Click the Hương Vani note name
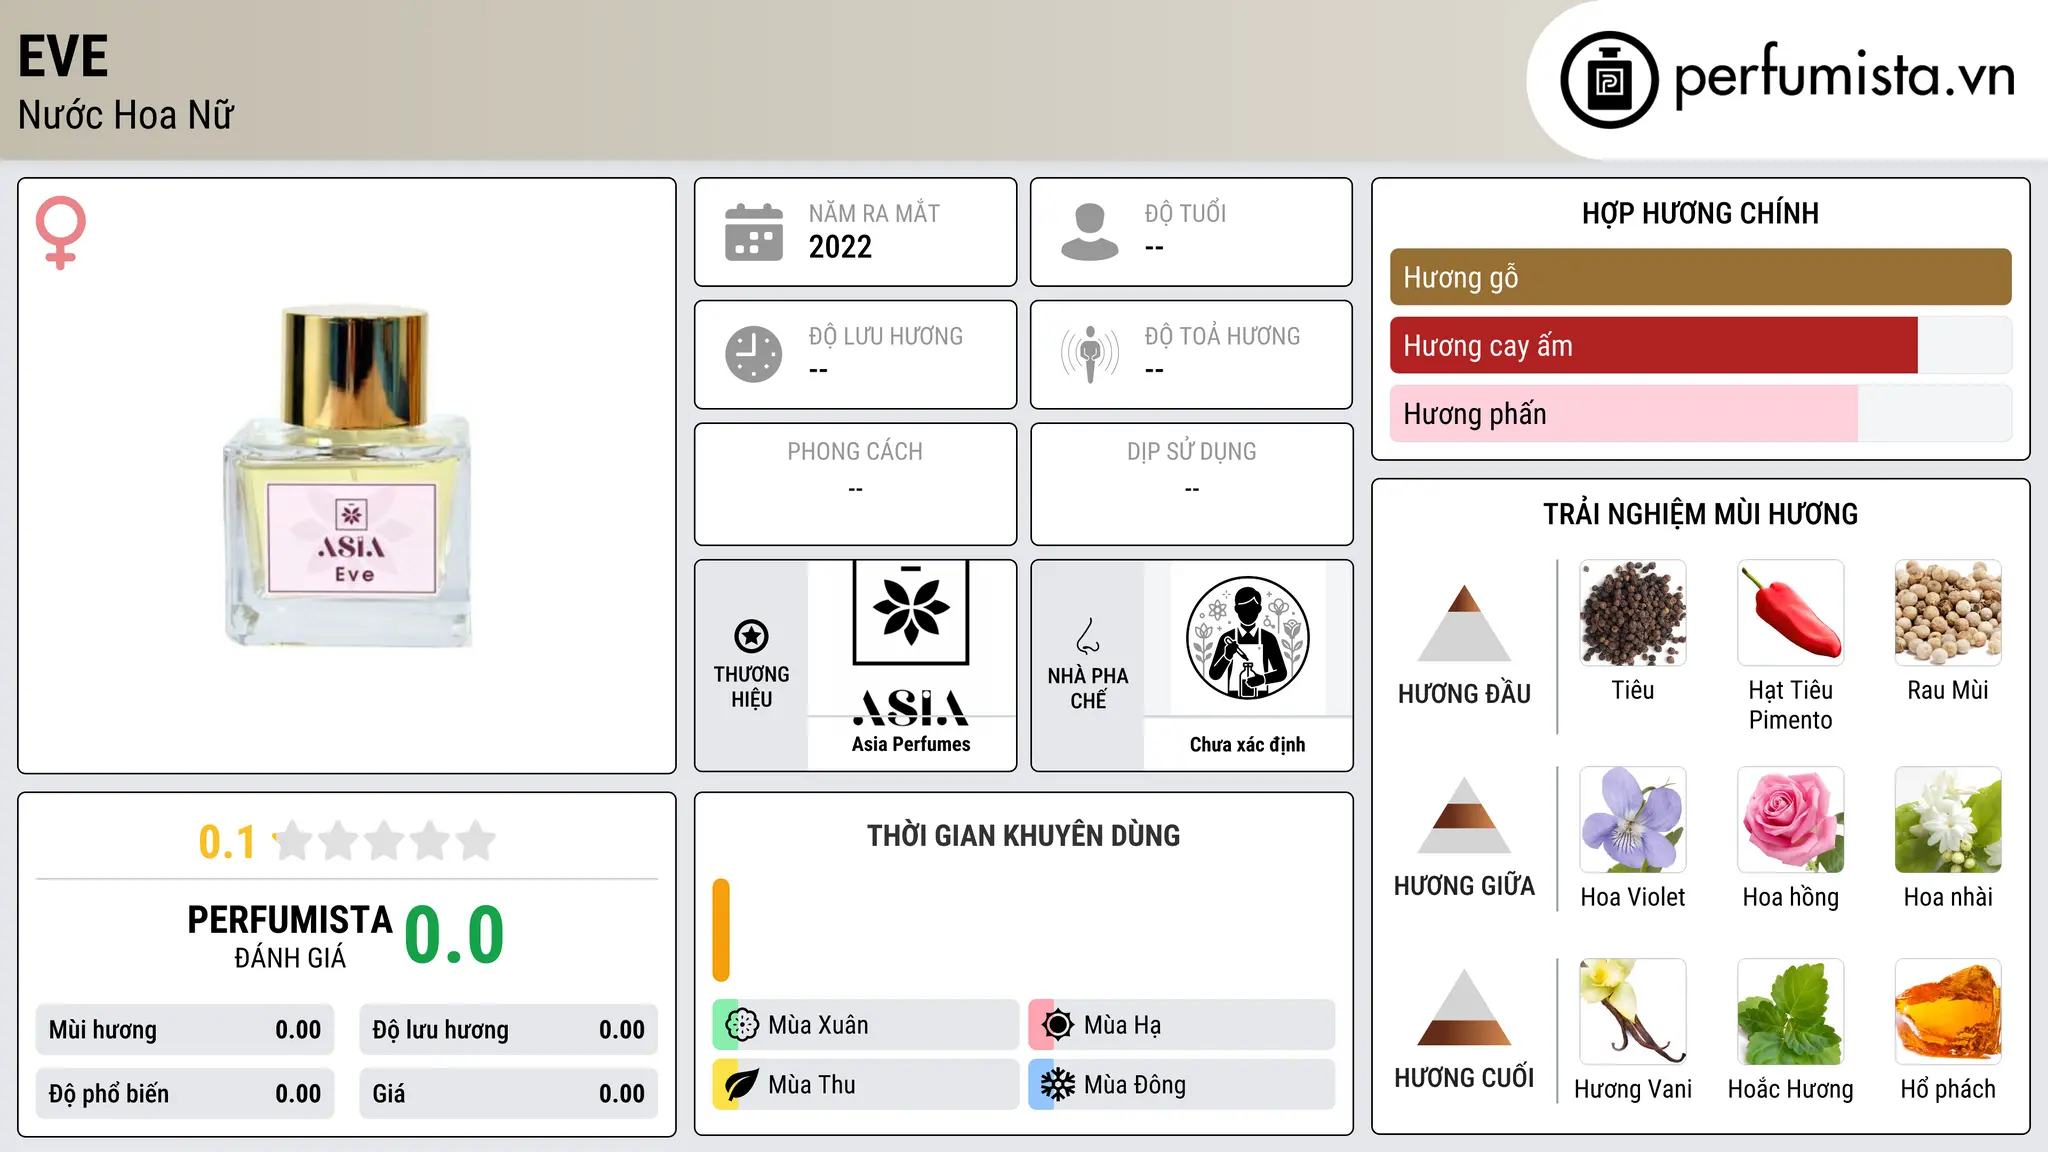This screenshot has width=2048, height=1152. pos(1633,1089)
